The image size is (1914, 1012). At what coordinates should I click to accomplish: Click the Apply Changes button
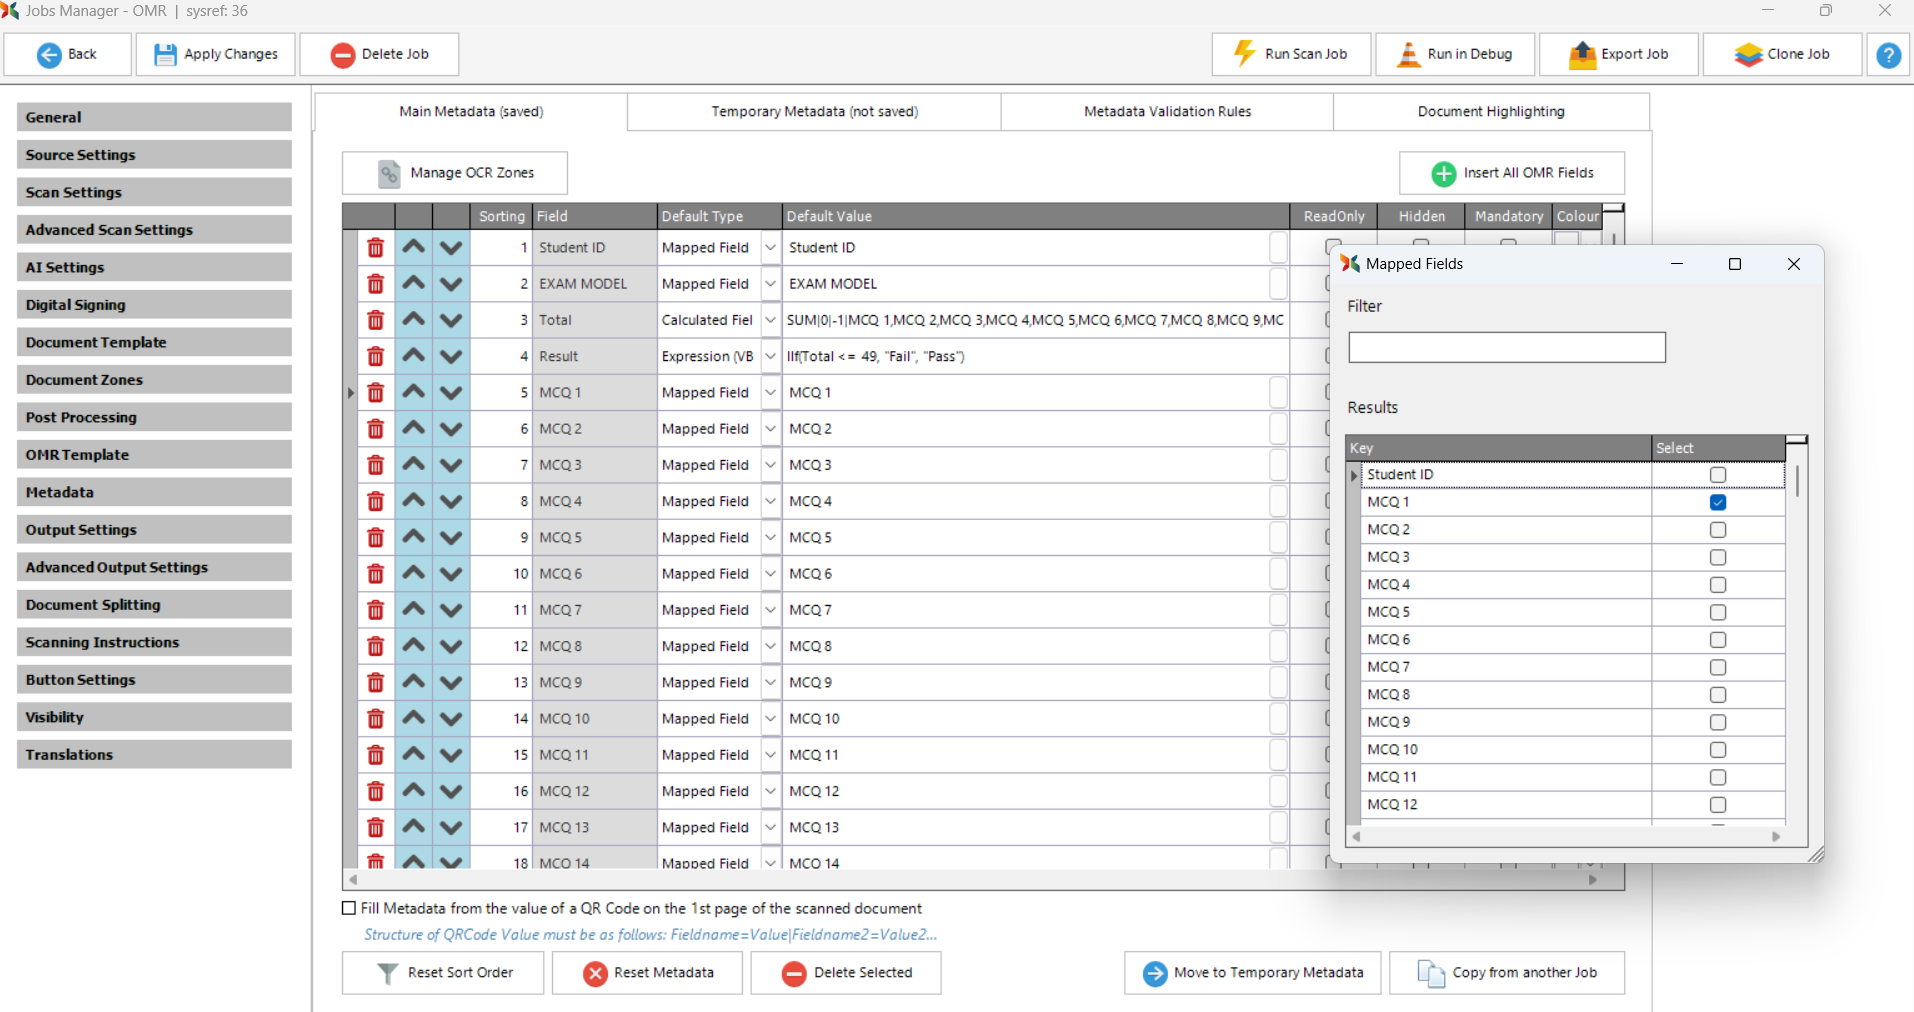tap(216, 55)
